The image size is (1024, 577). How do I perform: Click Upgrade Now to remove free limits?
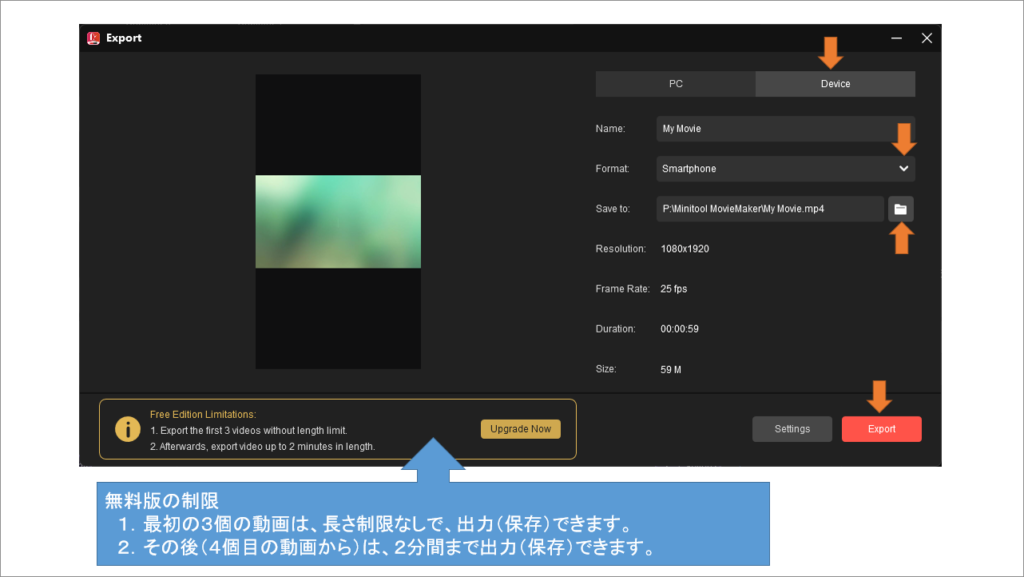[x=520, y=427]
